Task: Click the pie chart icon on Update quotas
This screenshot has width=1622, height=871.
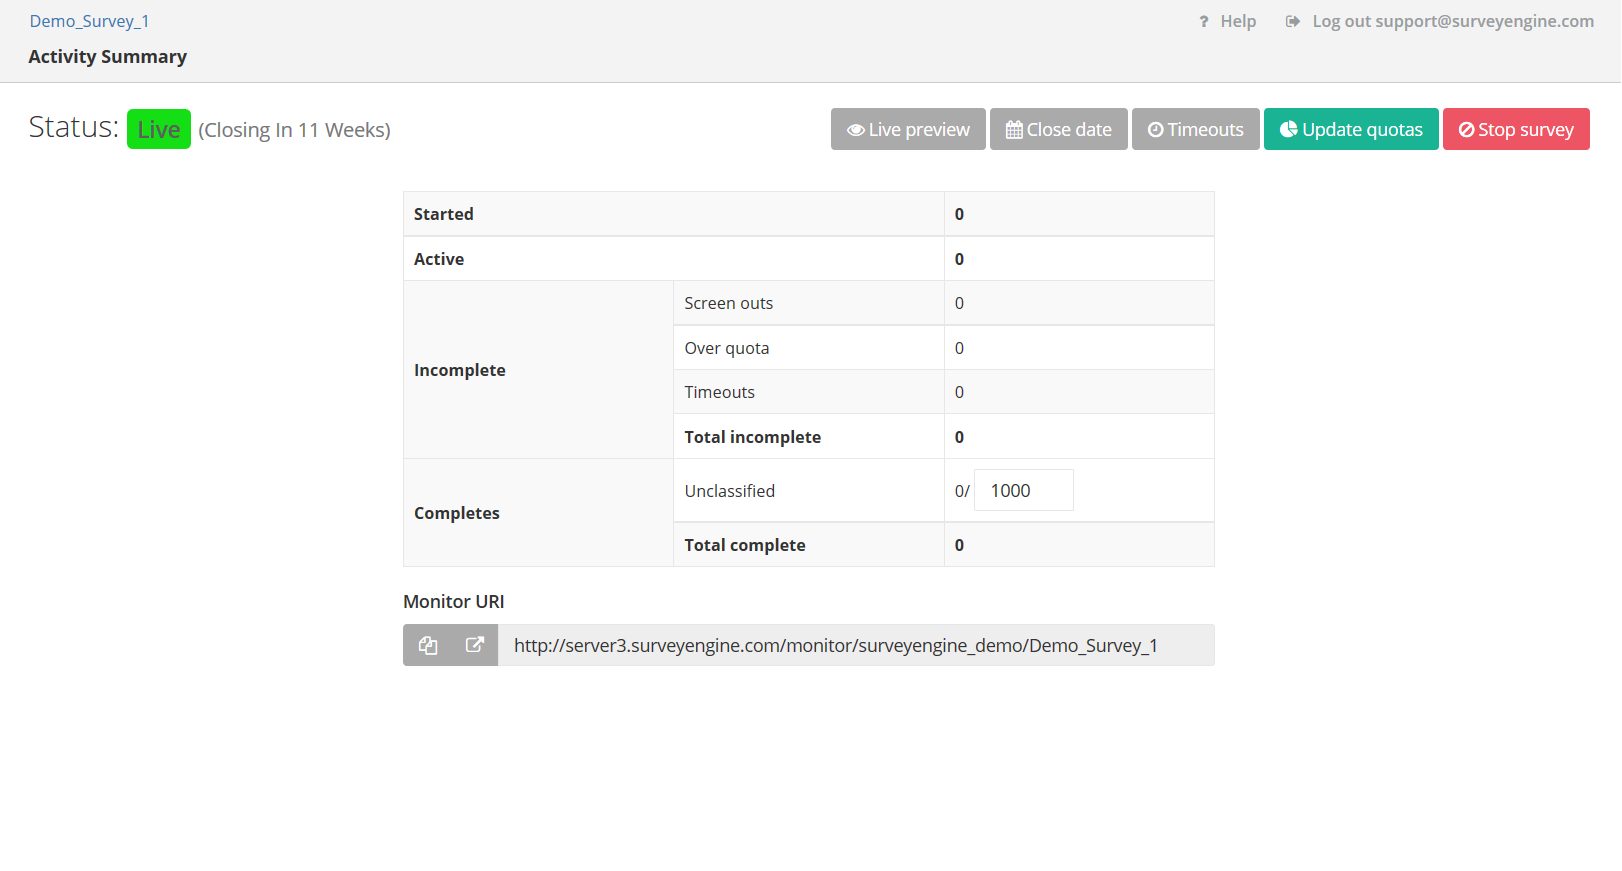Action: click(x=1288, y=129)
